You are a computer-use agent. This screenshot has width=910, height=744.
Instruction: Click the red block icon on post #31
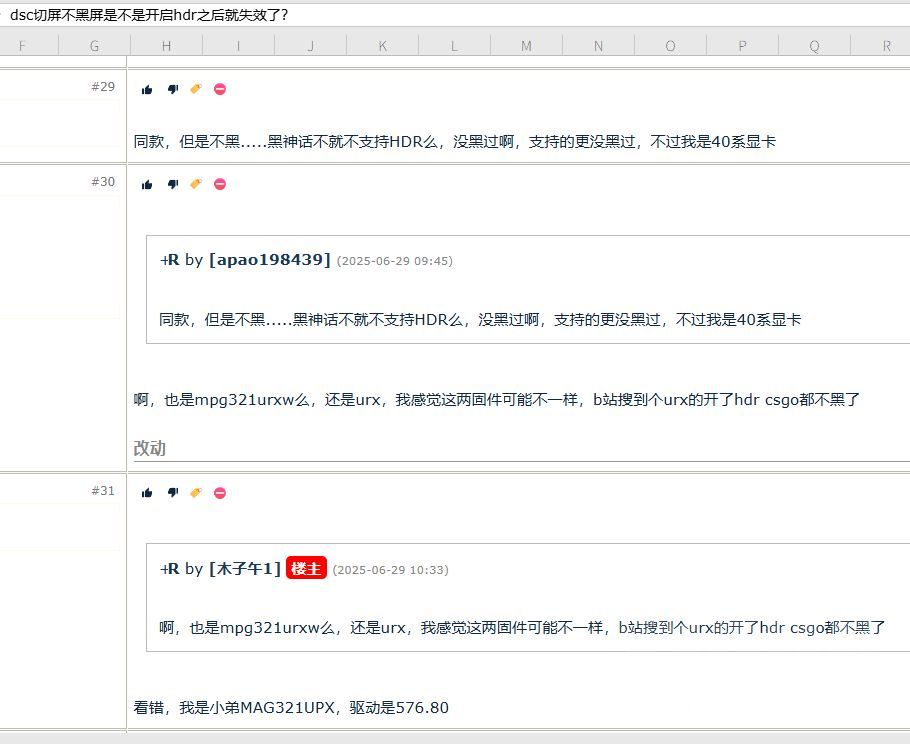click(x=219, y=492)
